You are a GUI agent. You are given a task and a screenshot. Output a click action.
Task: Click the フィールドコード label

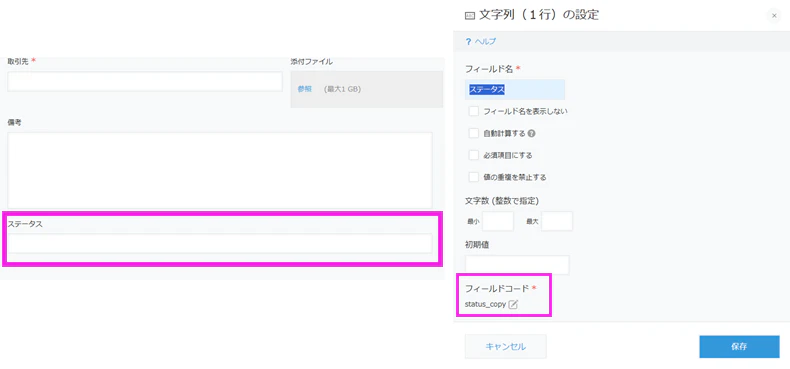[x=497, y=288]
